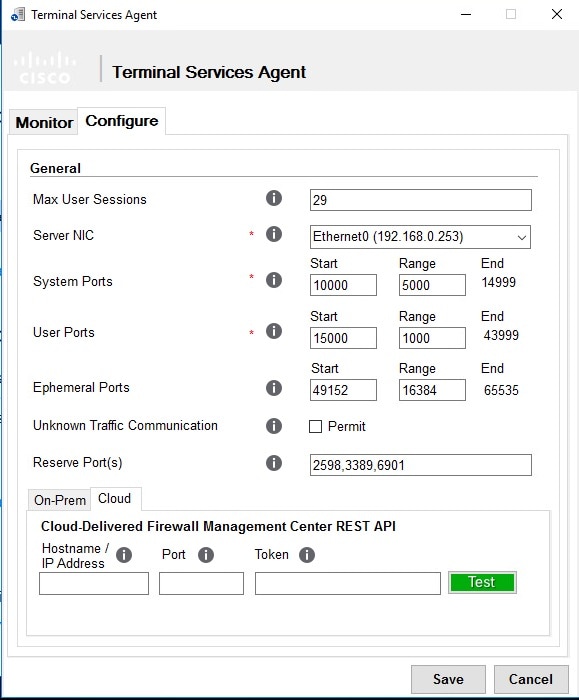
Task: Click the General section heading
Action: (x=55, y=168)
